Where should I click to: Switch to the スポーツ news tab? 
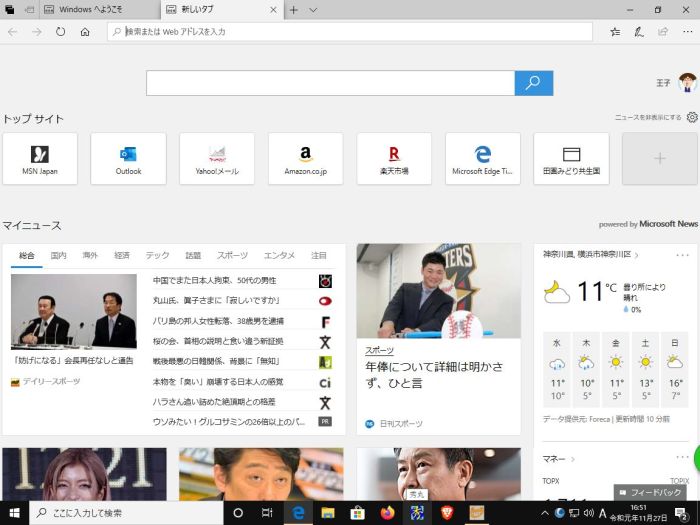232,256
